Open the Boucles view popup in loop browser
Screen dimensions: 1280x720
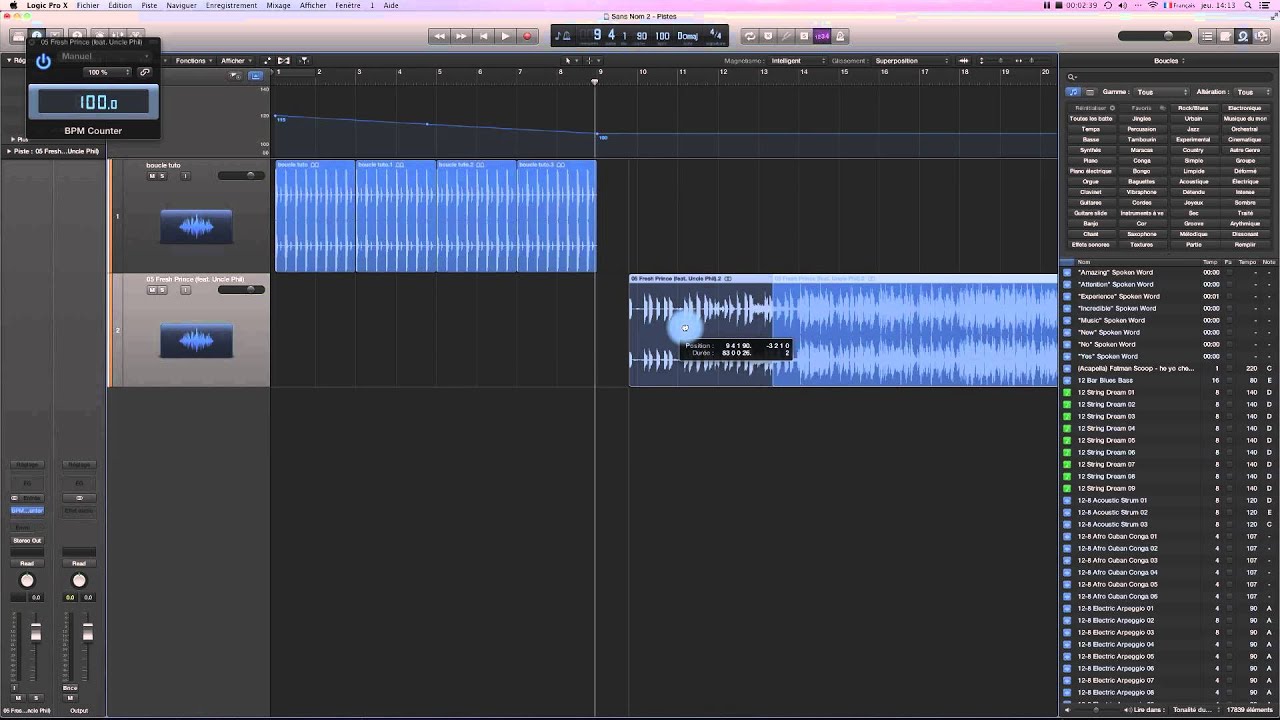pos(1169,60)
